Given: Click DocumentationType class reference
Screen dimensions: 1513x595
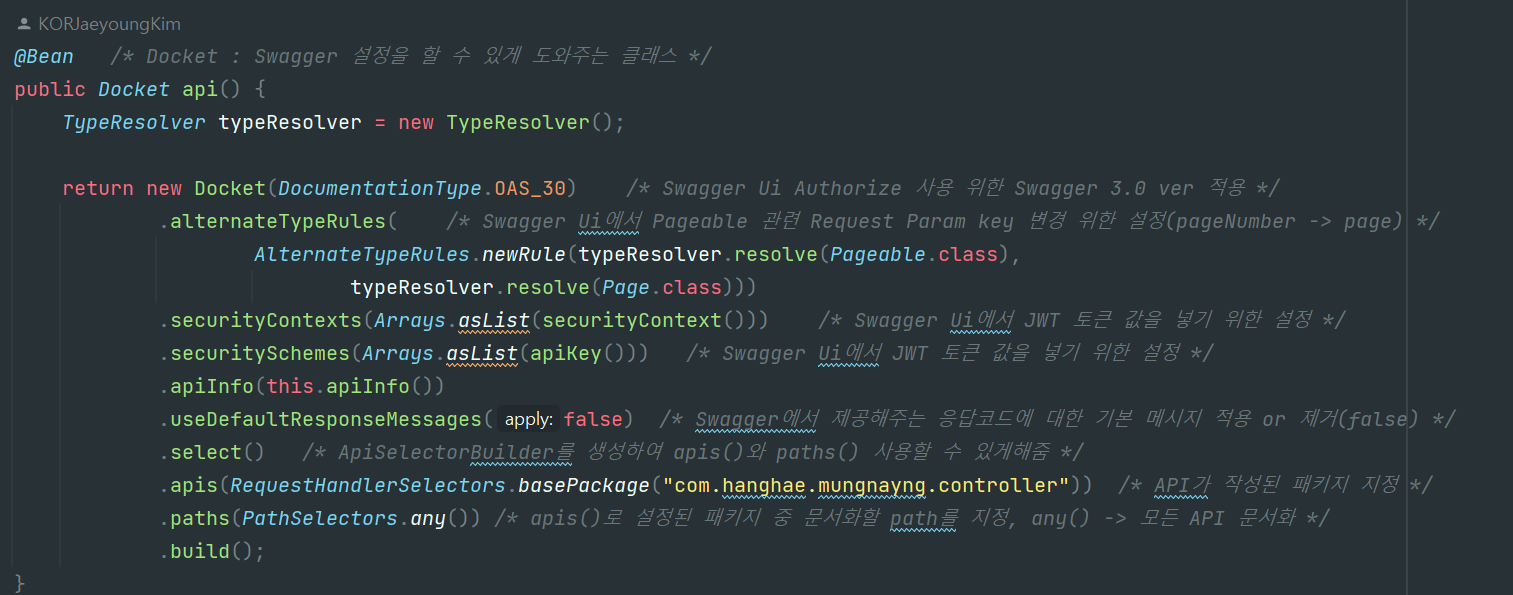Looking at the screenshot, I should coord(381,188).
